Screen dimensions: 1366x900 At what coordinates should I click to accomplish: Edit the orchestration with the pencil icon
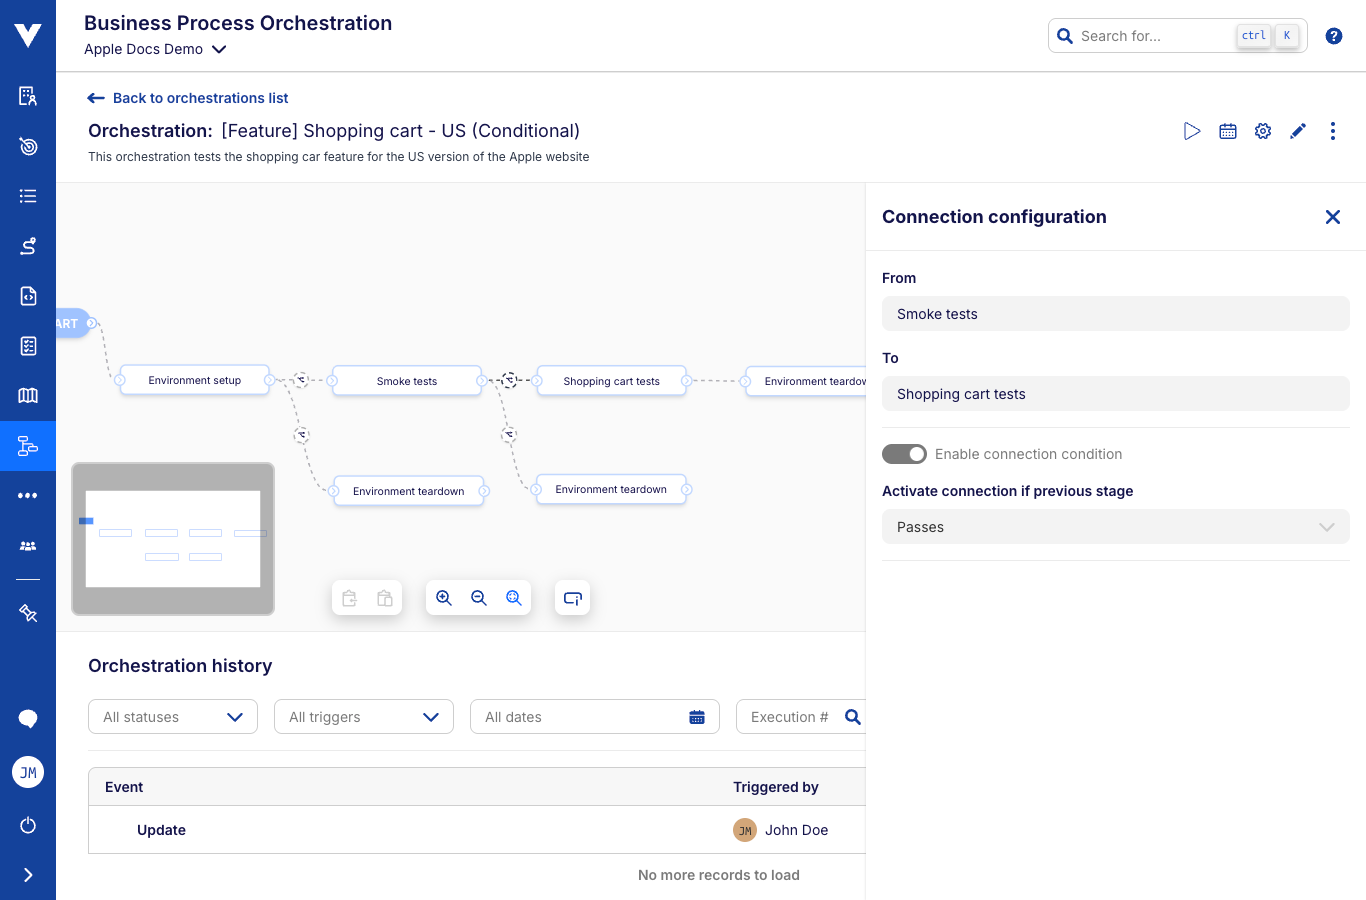pos(1297,130)
